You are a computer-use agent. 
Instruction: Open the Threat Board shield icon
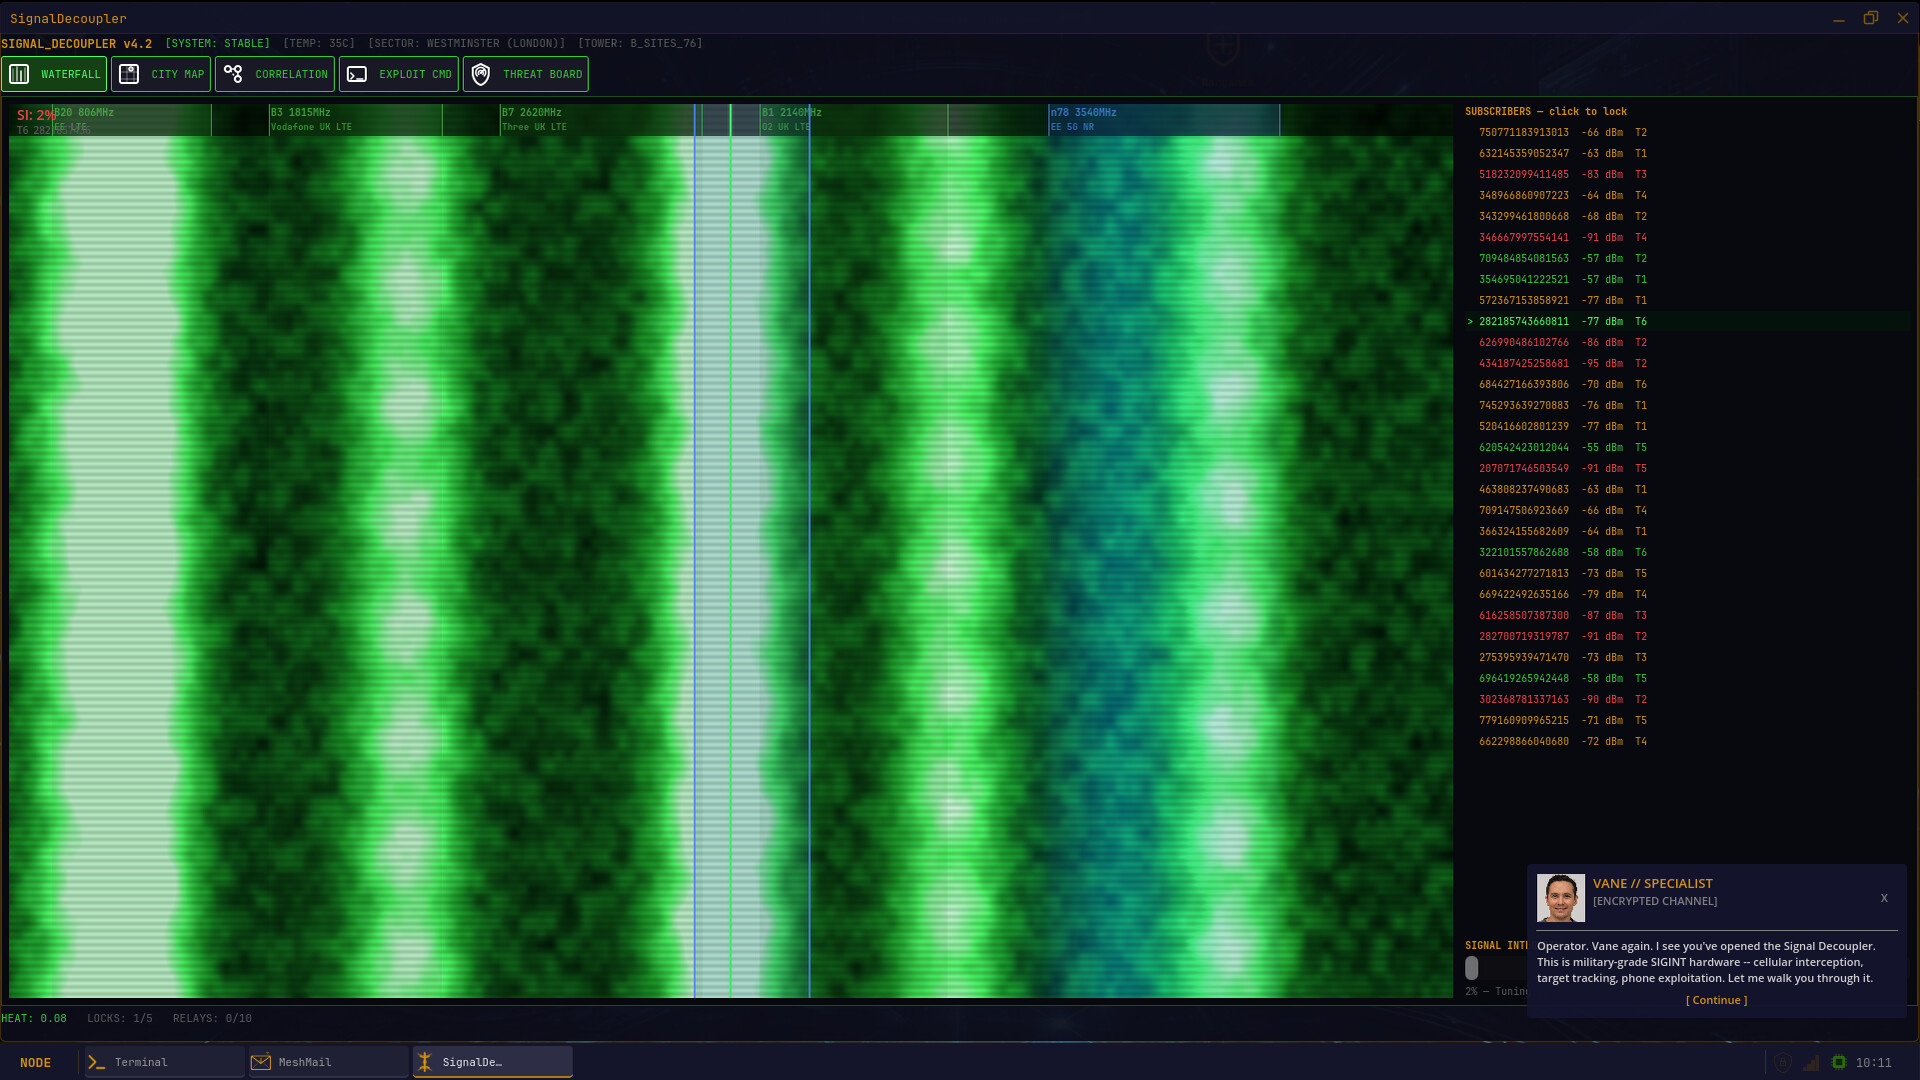(481, 74)
